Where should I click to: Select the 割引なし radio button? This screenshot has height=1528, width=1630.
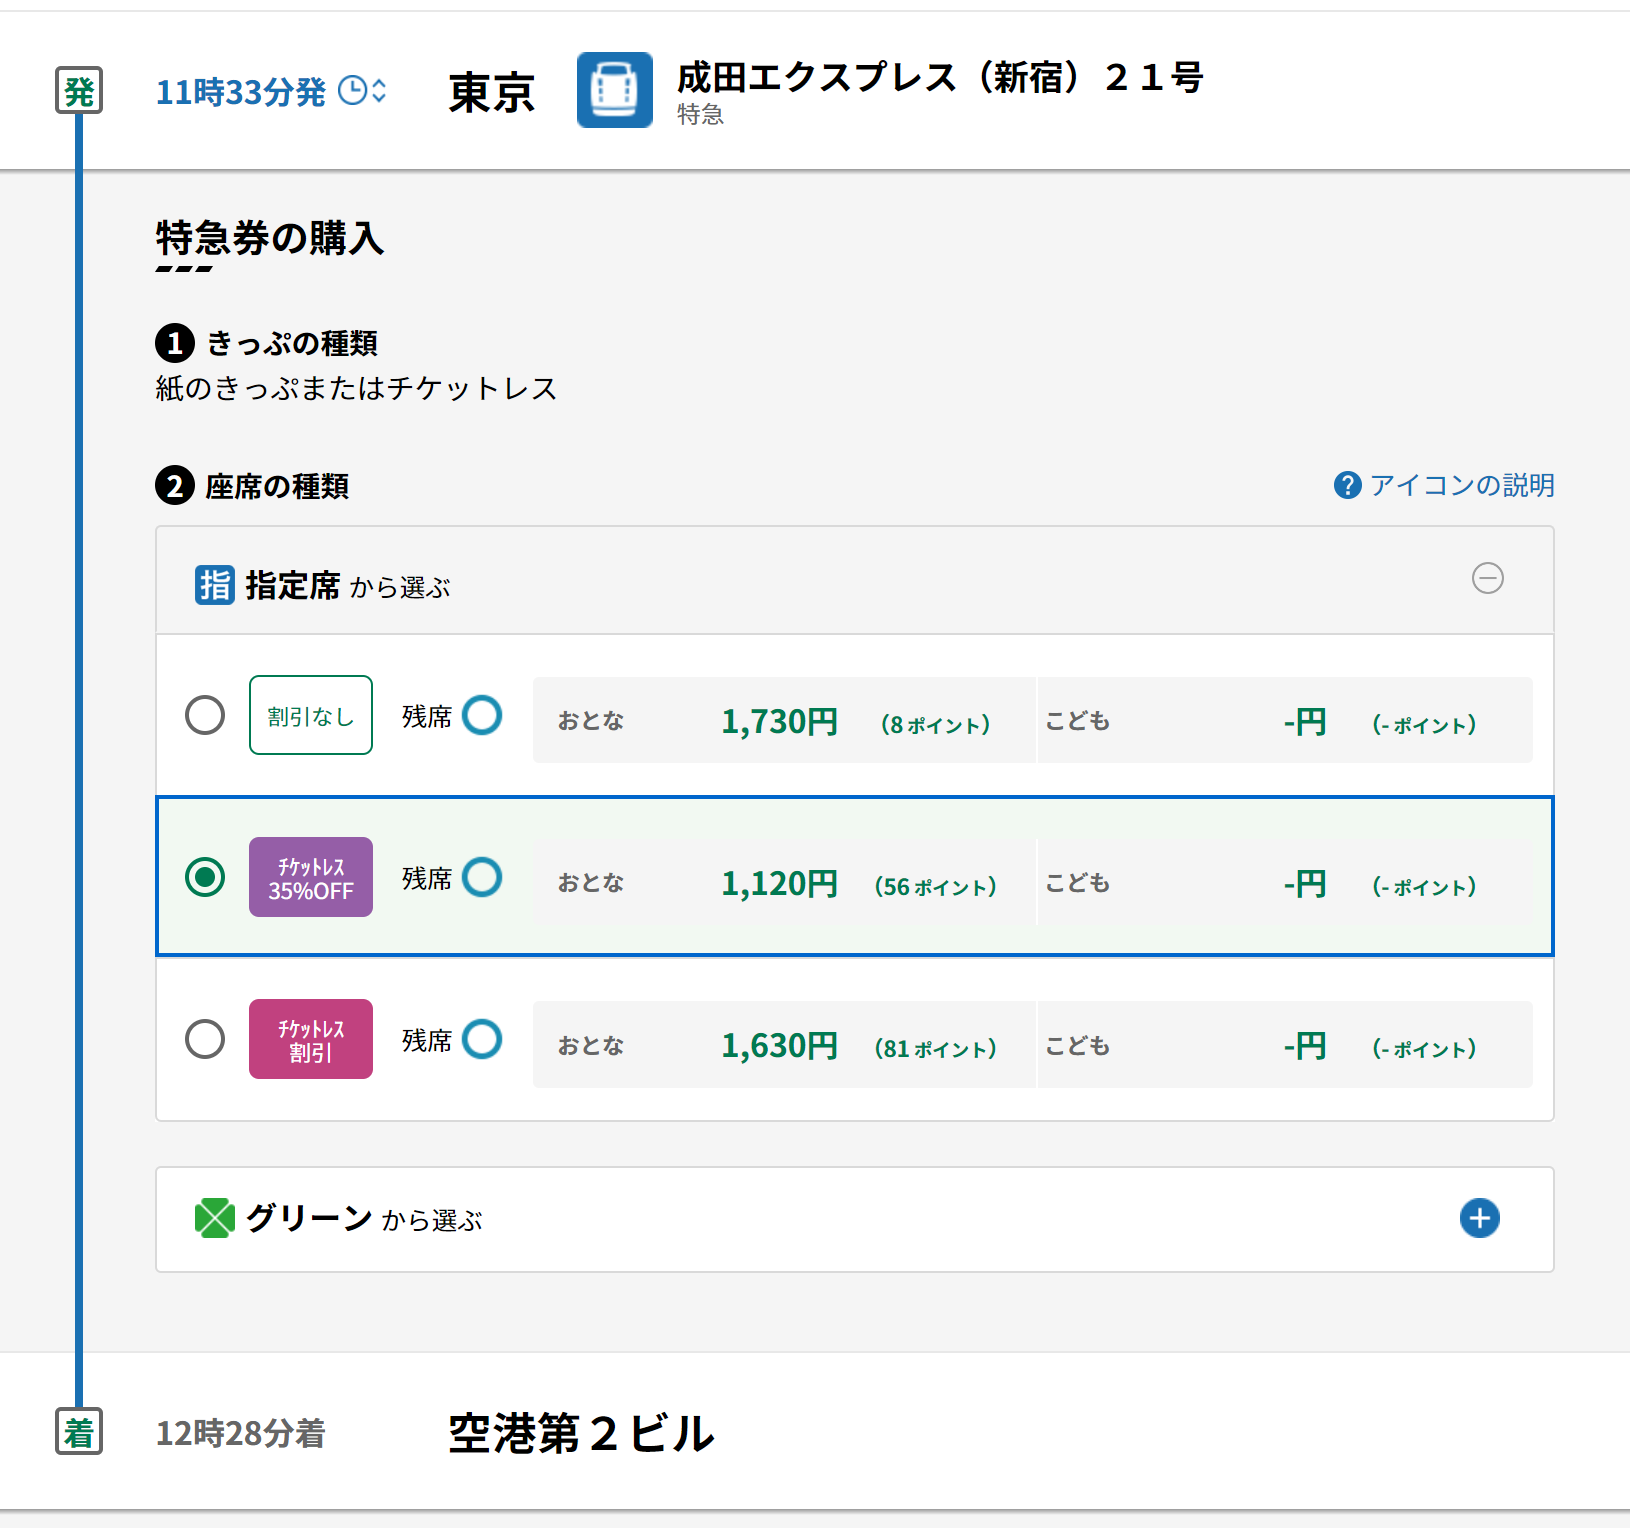pos(205,715)
